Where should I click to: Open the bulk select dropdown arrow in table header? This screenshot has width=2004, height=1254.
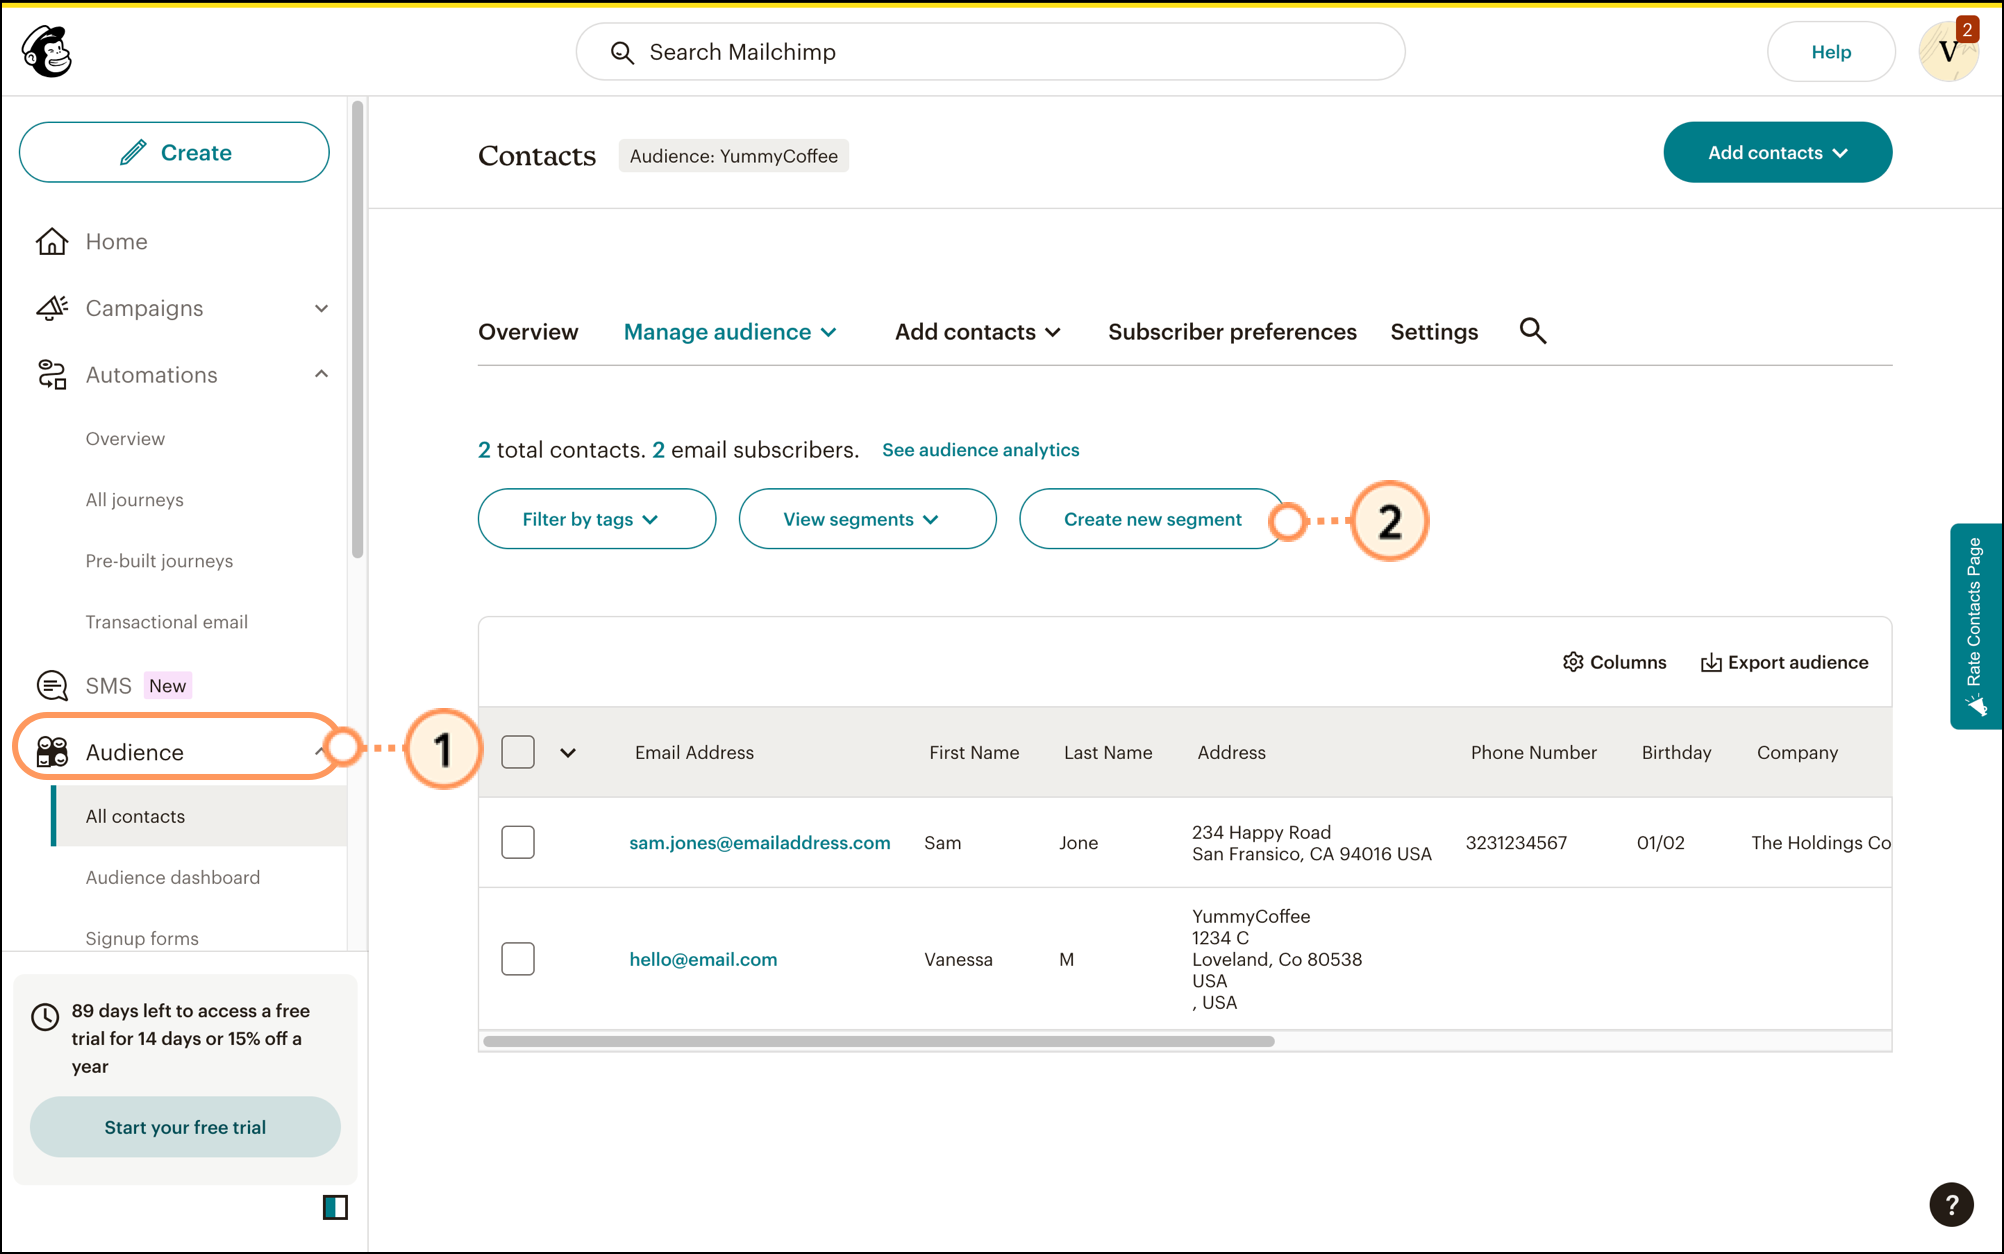568,753
